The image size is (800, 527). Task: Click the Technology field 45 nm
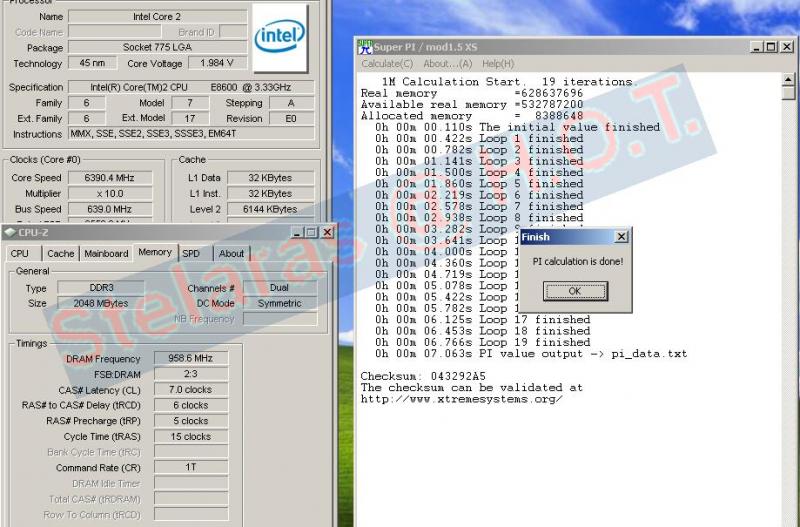92,63
